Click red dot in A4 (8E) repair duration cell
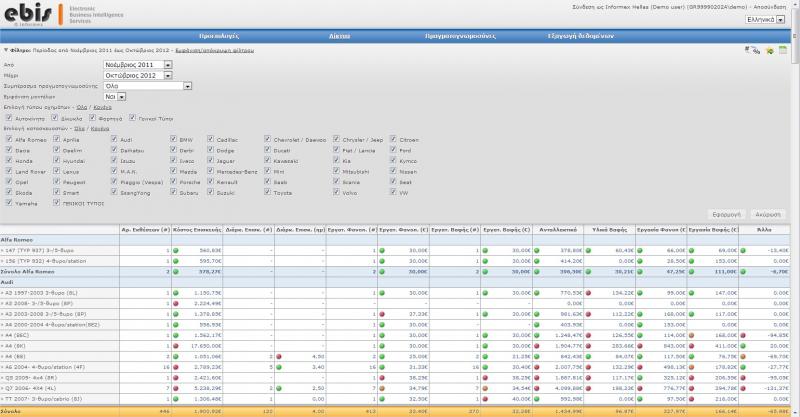Image resolution: width=800 pixels, height=417 pixels. click(279, 357)
